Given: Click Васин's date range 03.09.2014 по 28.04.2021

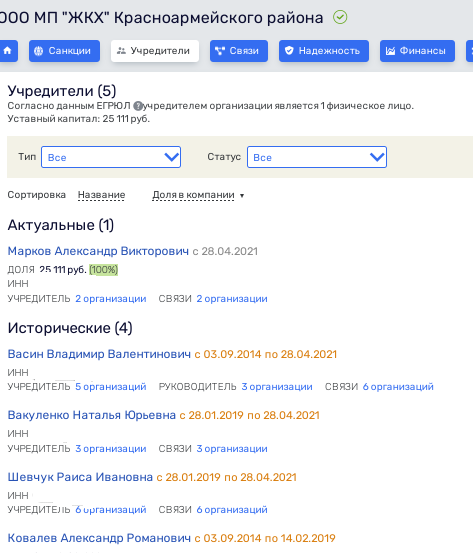Looking at the screenshot, I should pyautogui.click(x=266, y=354).
